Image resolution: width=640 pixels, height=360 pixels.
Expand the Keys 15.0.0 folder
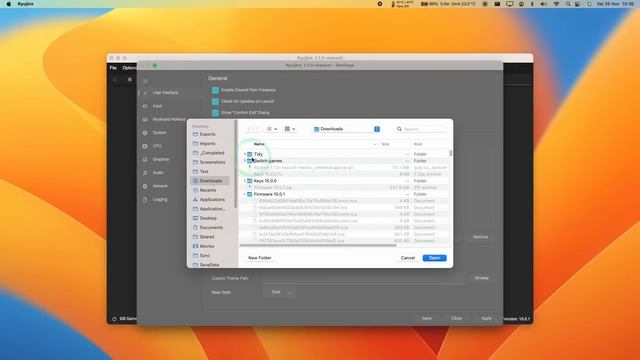click(x=244, y=181)
